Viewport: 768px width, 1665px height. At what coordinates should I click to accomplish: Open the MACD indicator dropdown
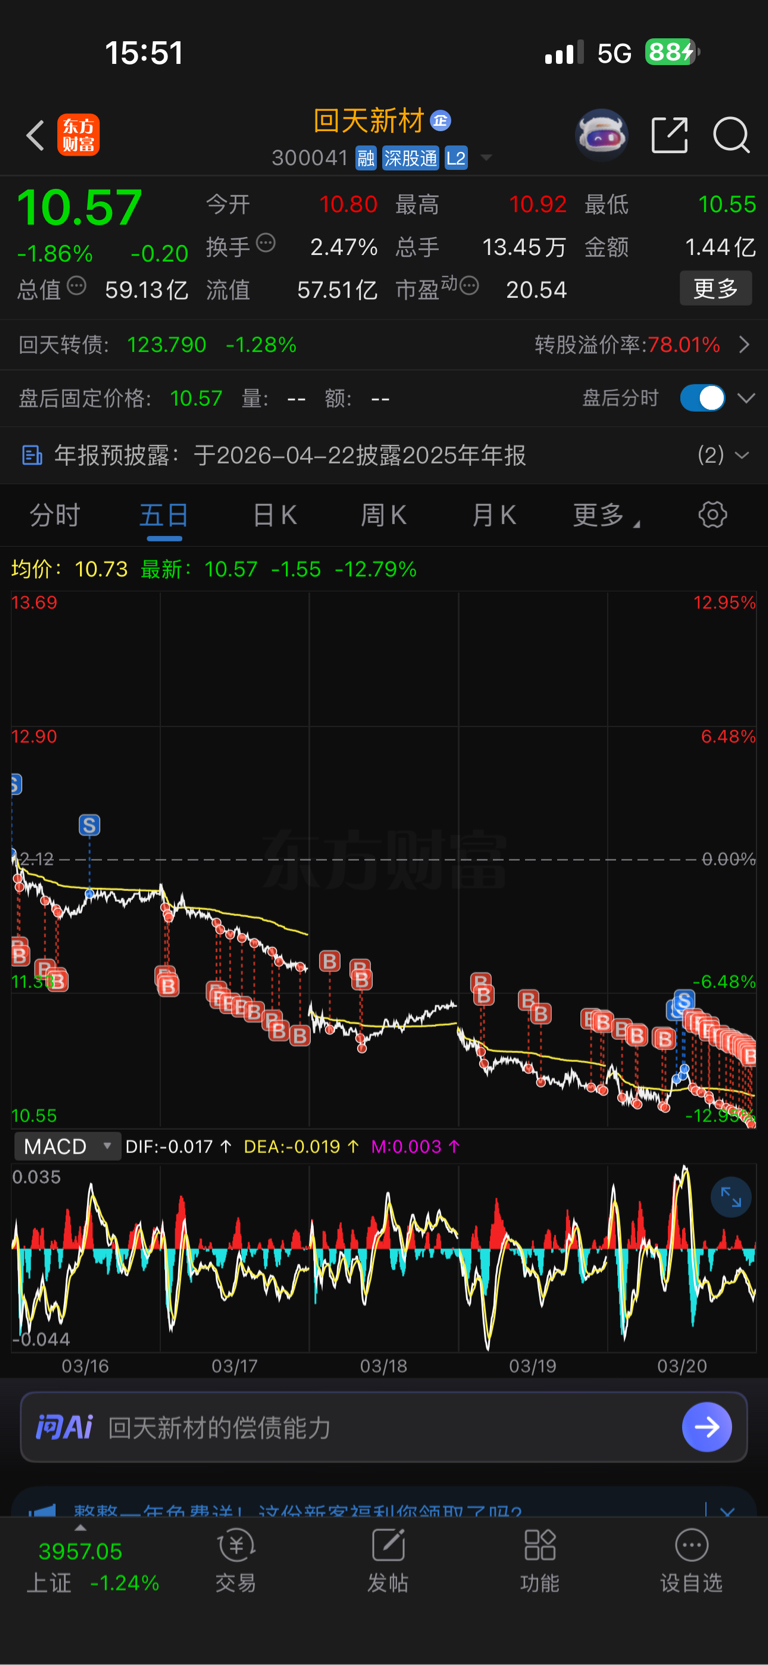(x=68, y=1146)
